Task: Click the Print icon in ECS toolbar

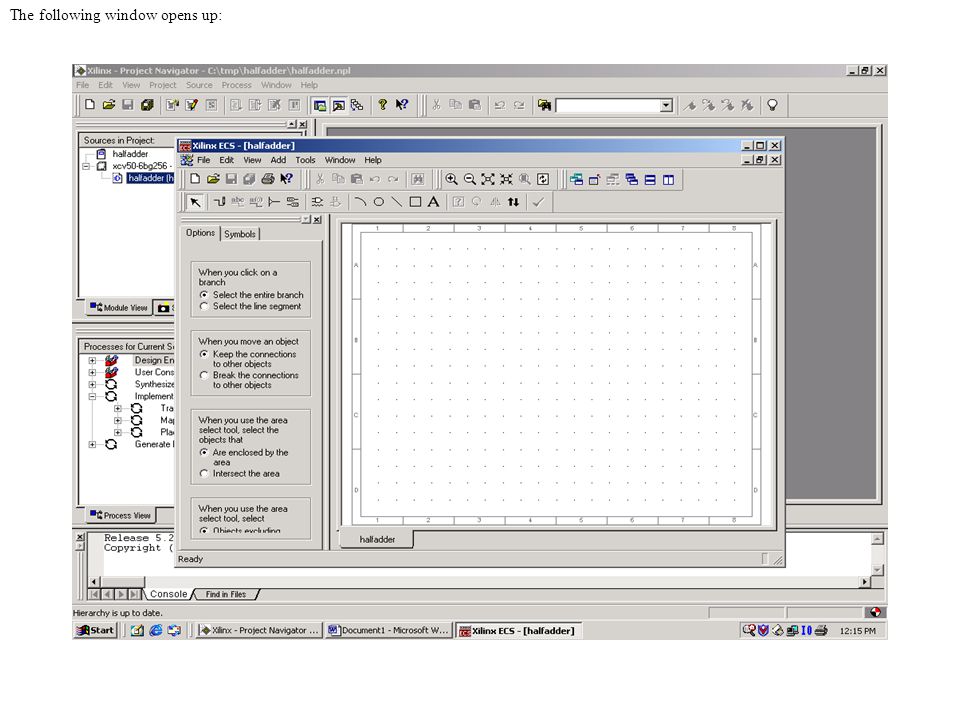Action: [x=268, y=179]
